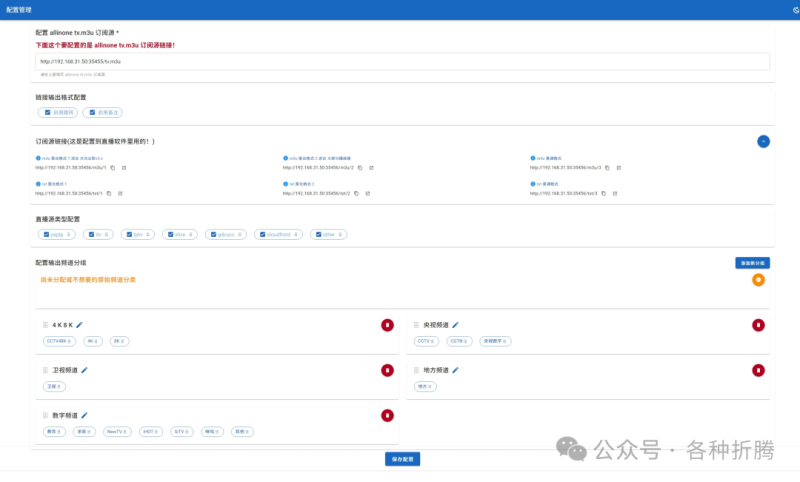
Task: Click the drag handle of 数字频道 group
Action: 45,416
